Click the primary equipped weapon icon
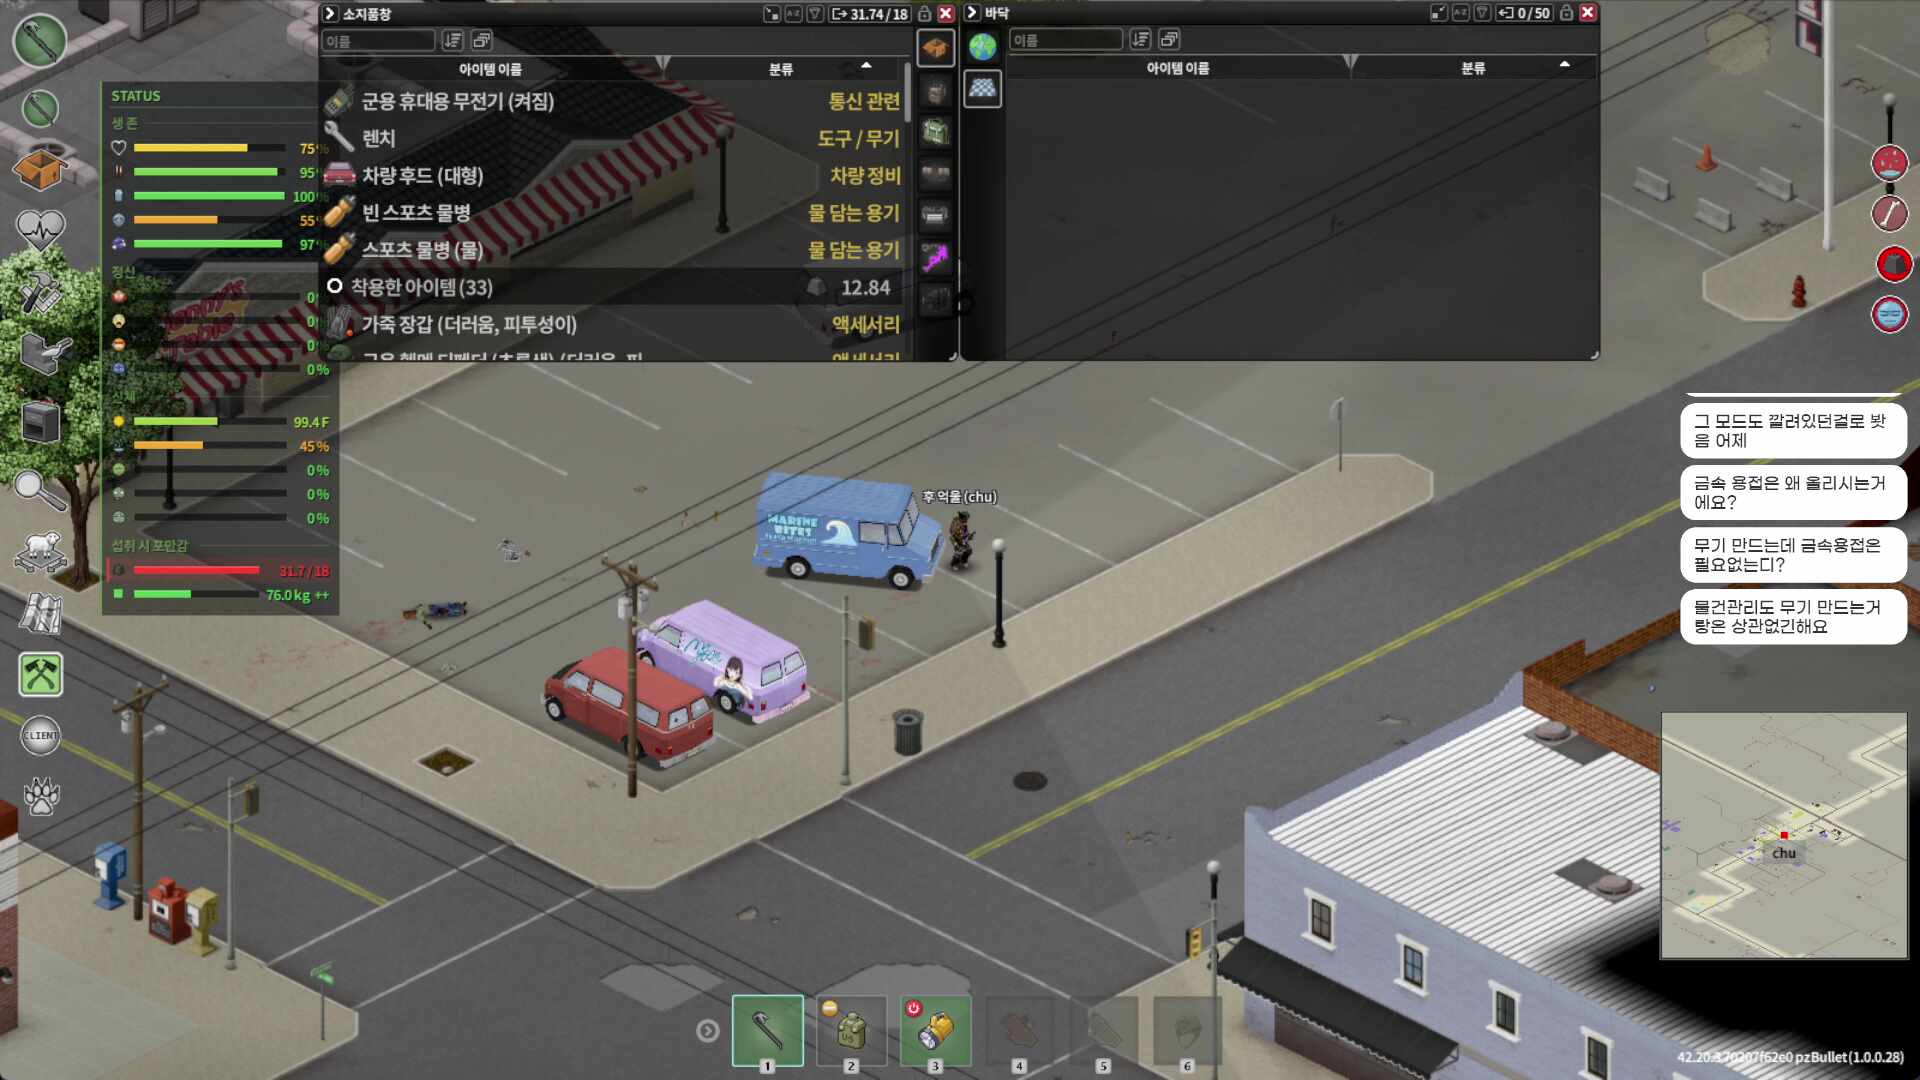The width and height of the screenshot is (1920, 1080). tap(40, 41)
